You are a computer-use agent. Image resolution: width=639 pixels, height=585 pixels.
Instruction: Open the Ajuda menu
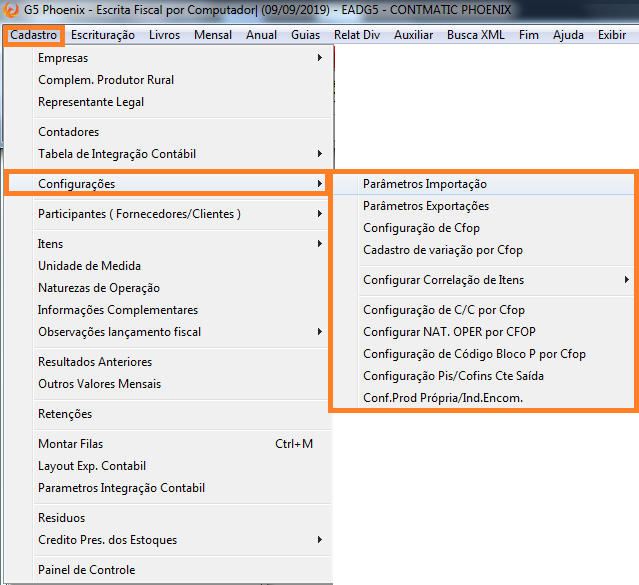pos(568,35)
